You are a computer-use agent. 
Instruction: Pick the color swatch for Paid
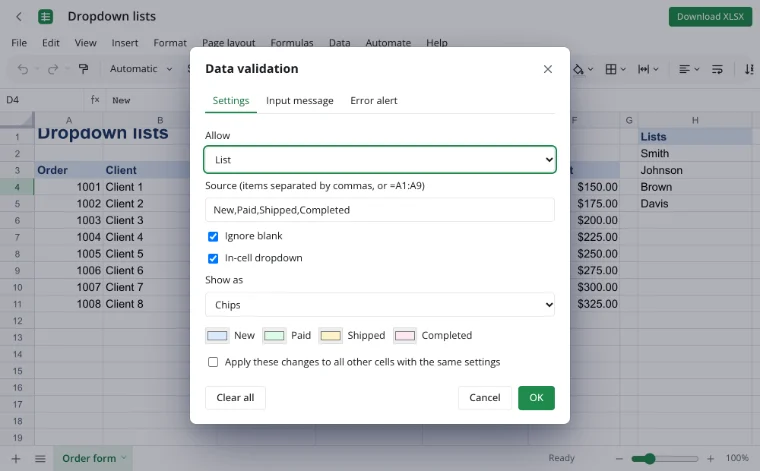coord(274,336)
